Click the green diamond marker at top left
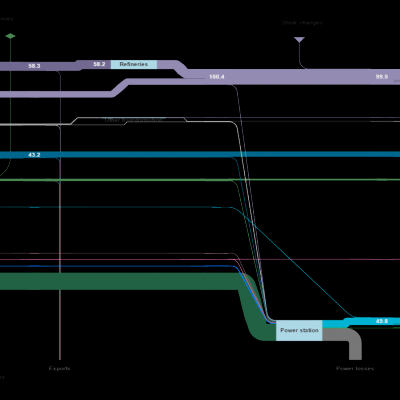The height and width of the screenshot is (400, 400). (x=10, y=36)
